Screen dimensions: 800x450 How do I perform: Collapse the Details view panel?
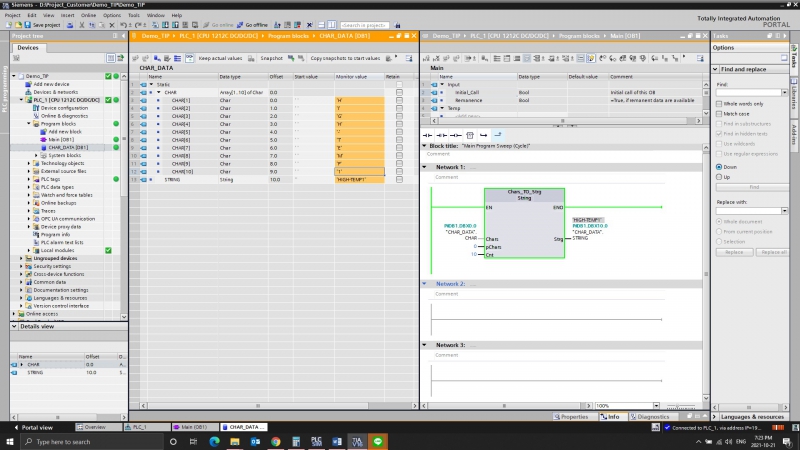pyautogui.click(x=14, y=327)
